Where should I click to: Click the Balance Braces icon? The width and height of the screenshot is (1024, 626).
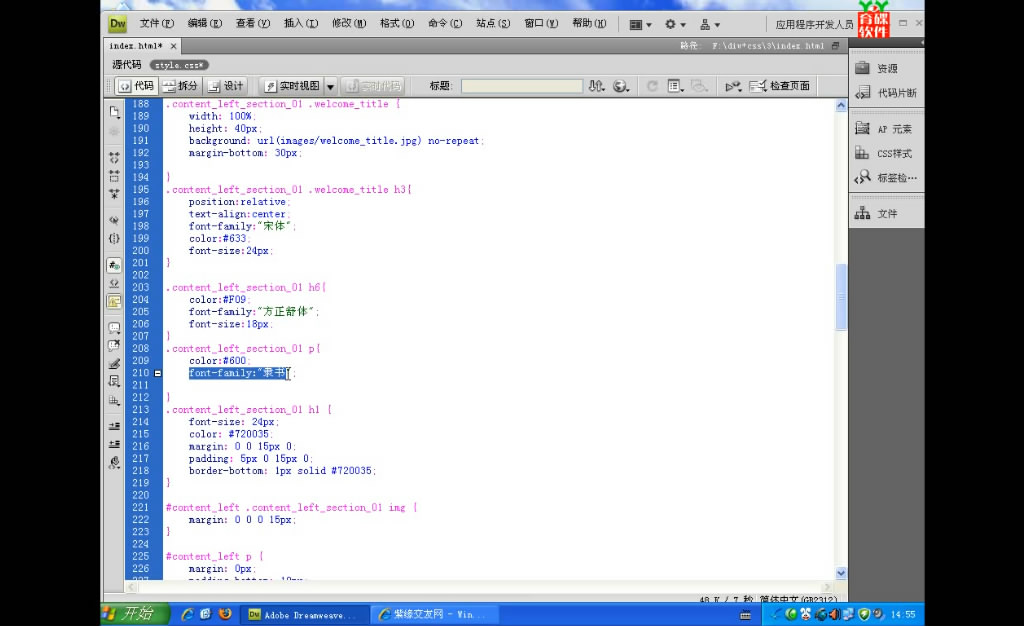[x=114, y=238]
